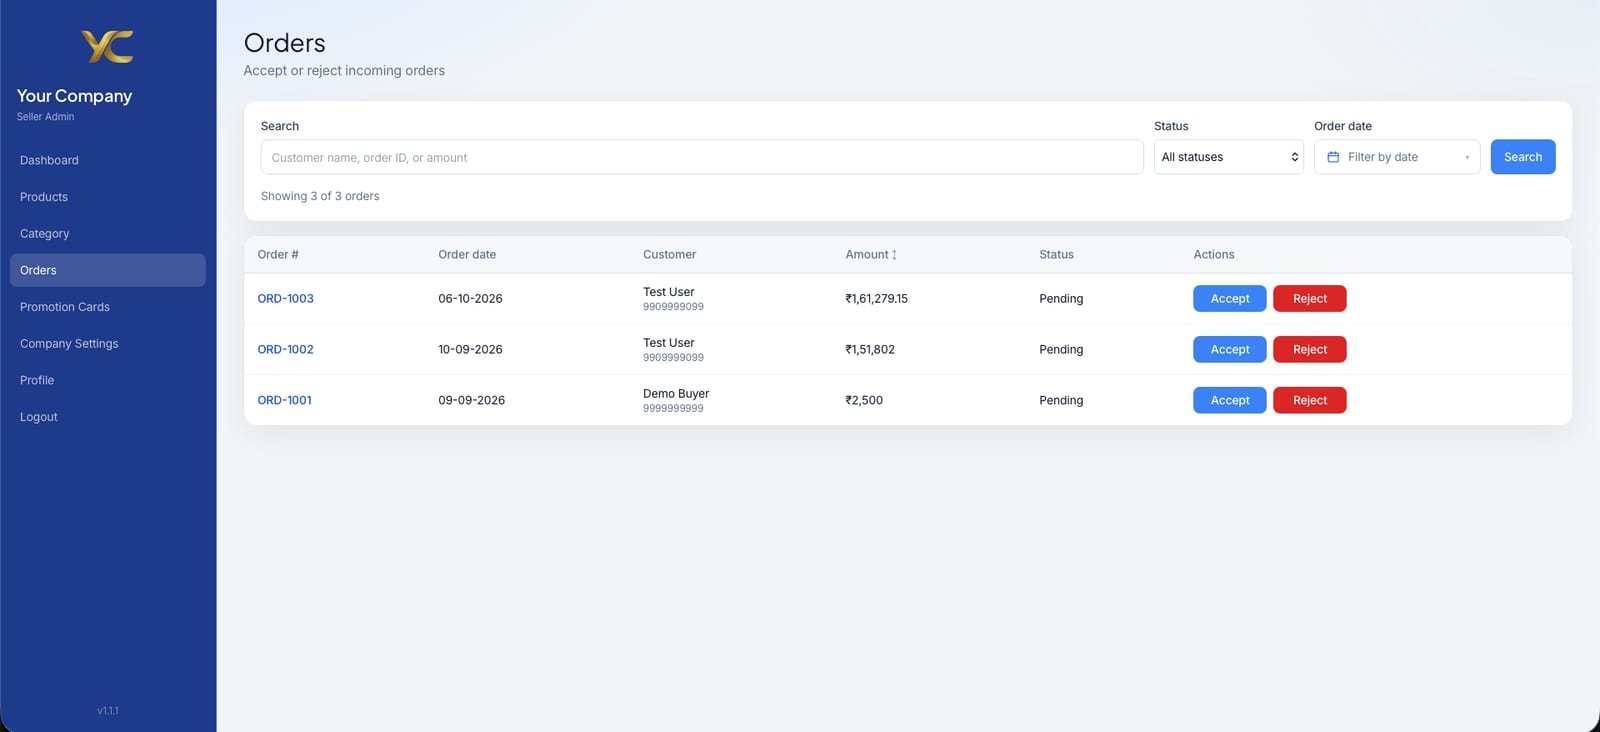Open order ORD-1003 link
The width and height of the screenshot is (1600, 732).
[286, 299]
